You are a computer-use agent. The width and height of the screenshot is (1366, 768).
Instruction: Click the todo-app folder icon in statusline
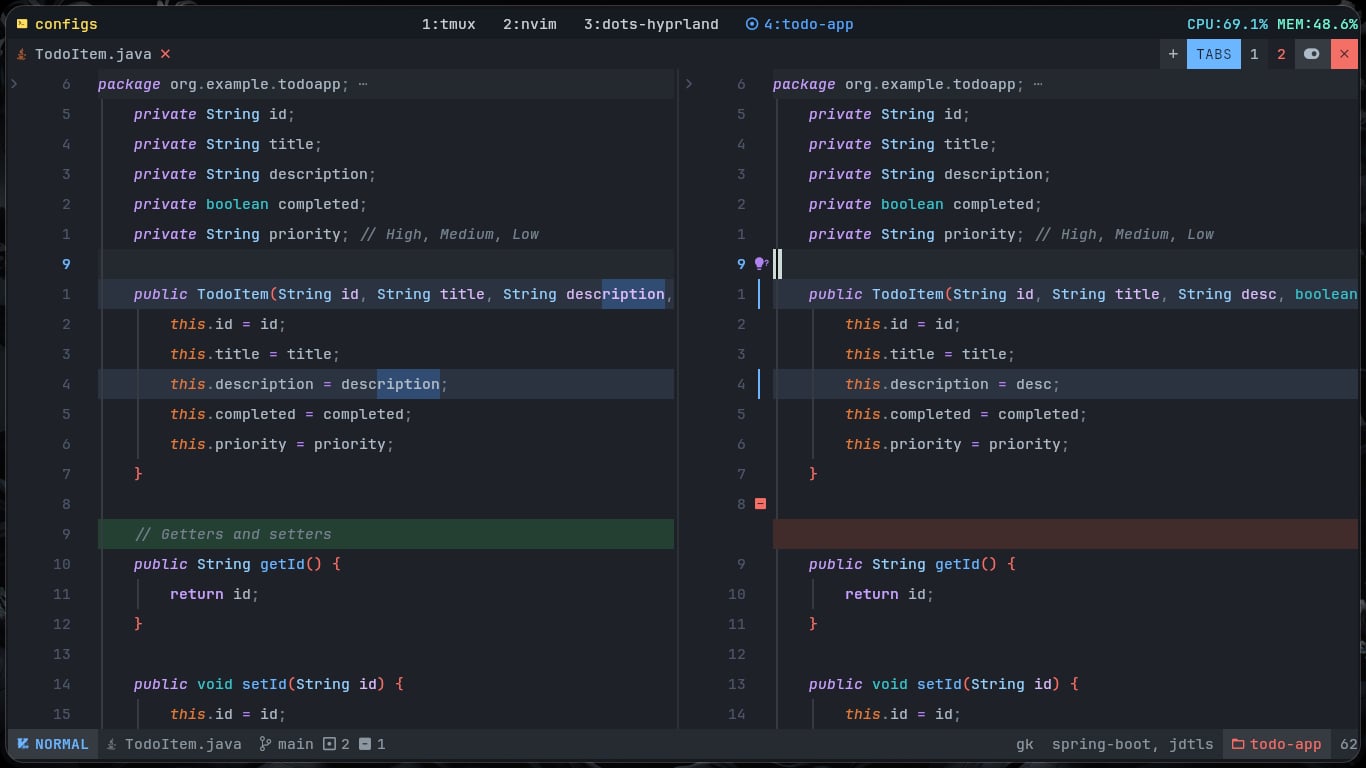click(1238, 744)
